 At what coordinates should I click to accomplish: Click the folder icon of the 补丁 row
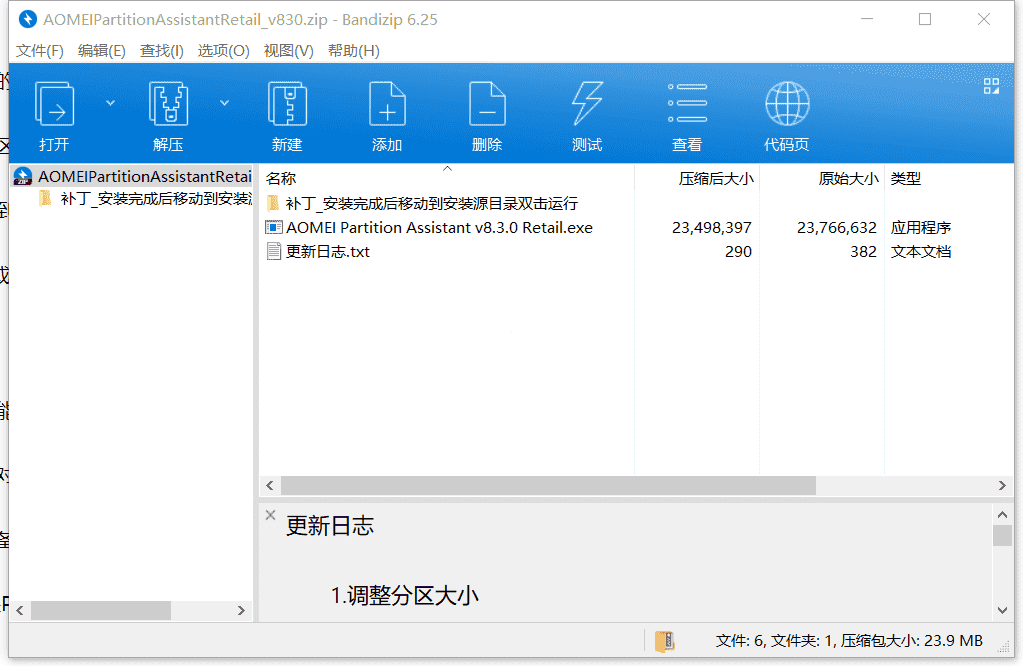273,203
